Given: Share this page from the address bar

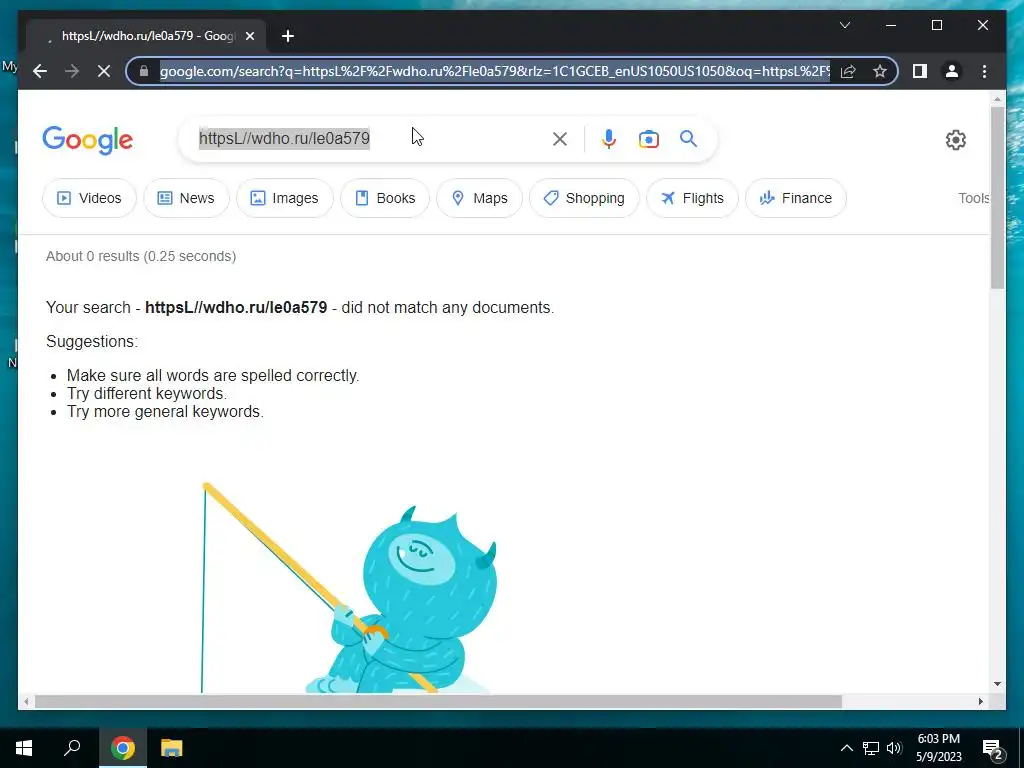Looking at the screenshot, I should click(x=848, y=71).
